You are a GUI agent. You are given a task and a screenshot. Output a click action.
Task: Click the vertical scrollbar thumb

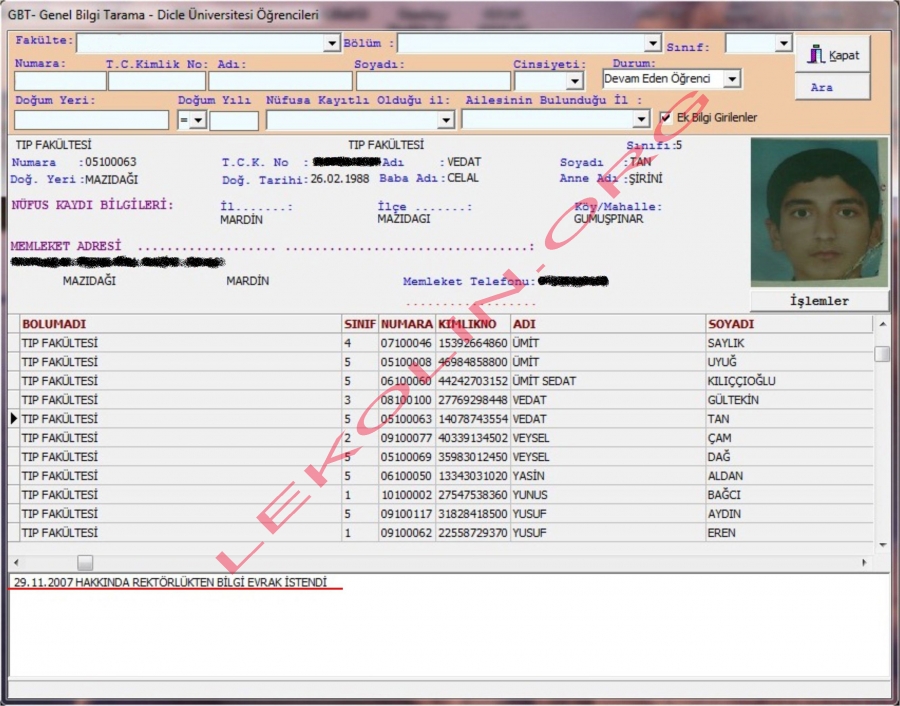click(882, 354)
